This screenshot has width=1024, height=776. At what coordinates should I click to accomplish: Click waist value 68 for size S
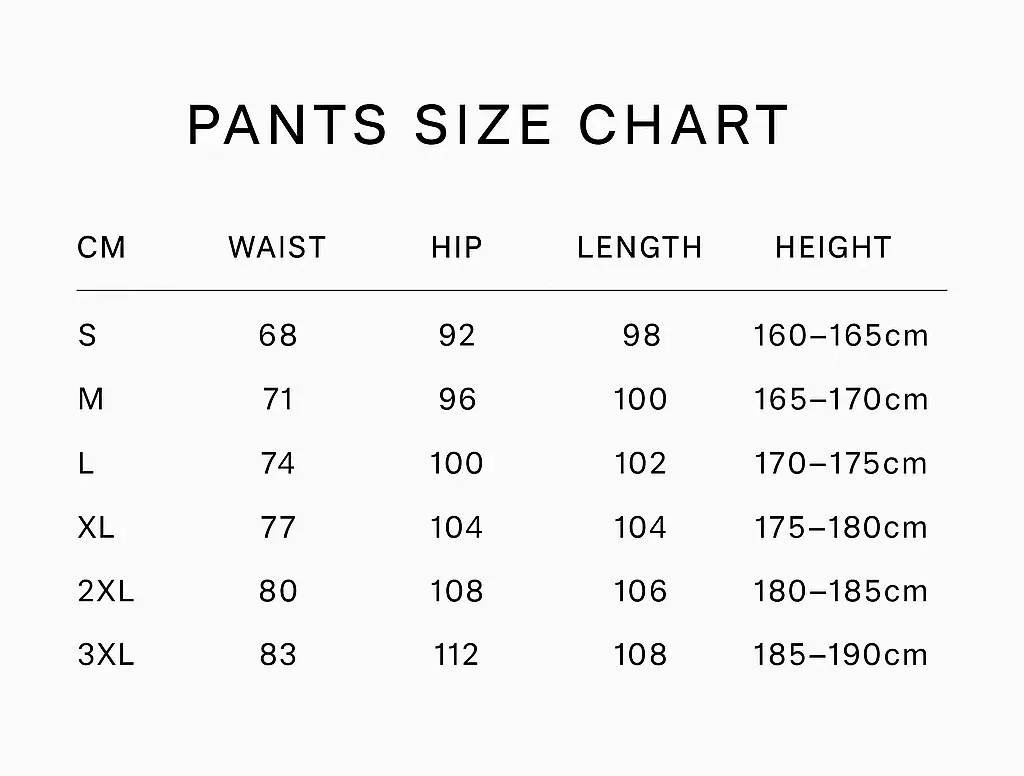pyautogui.click(x=278, y=335)
